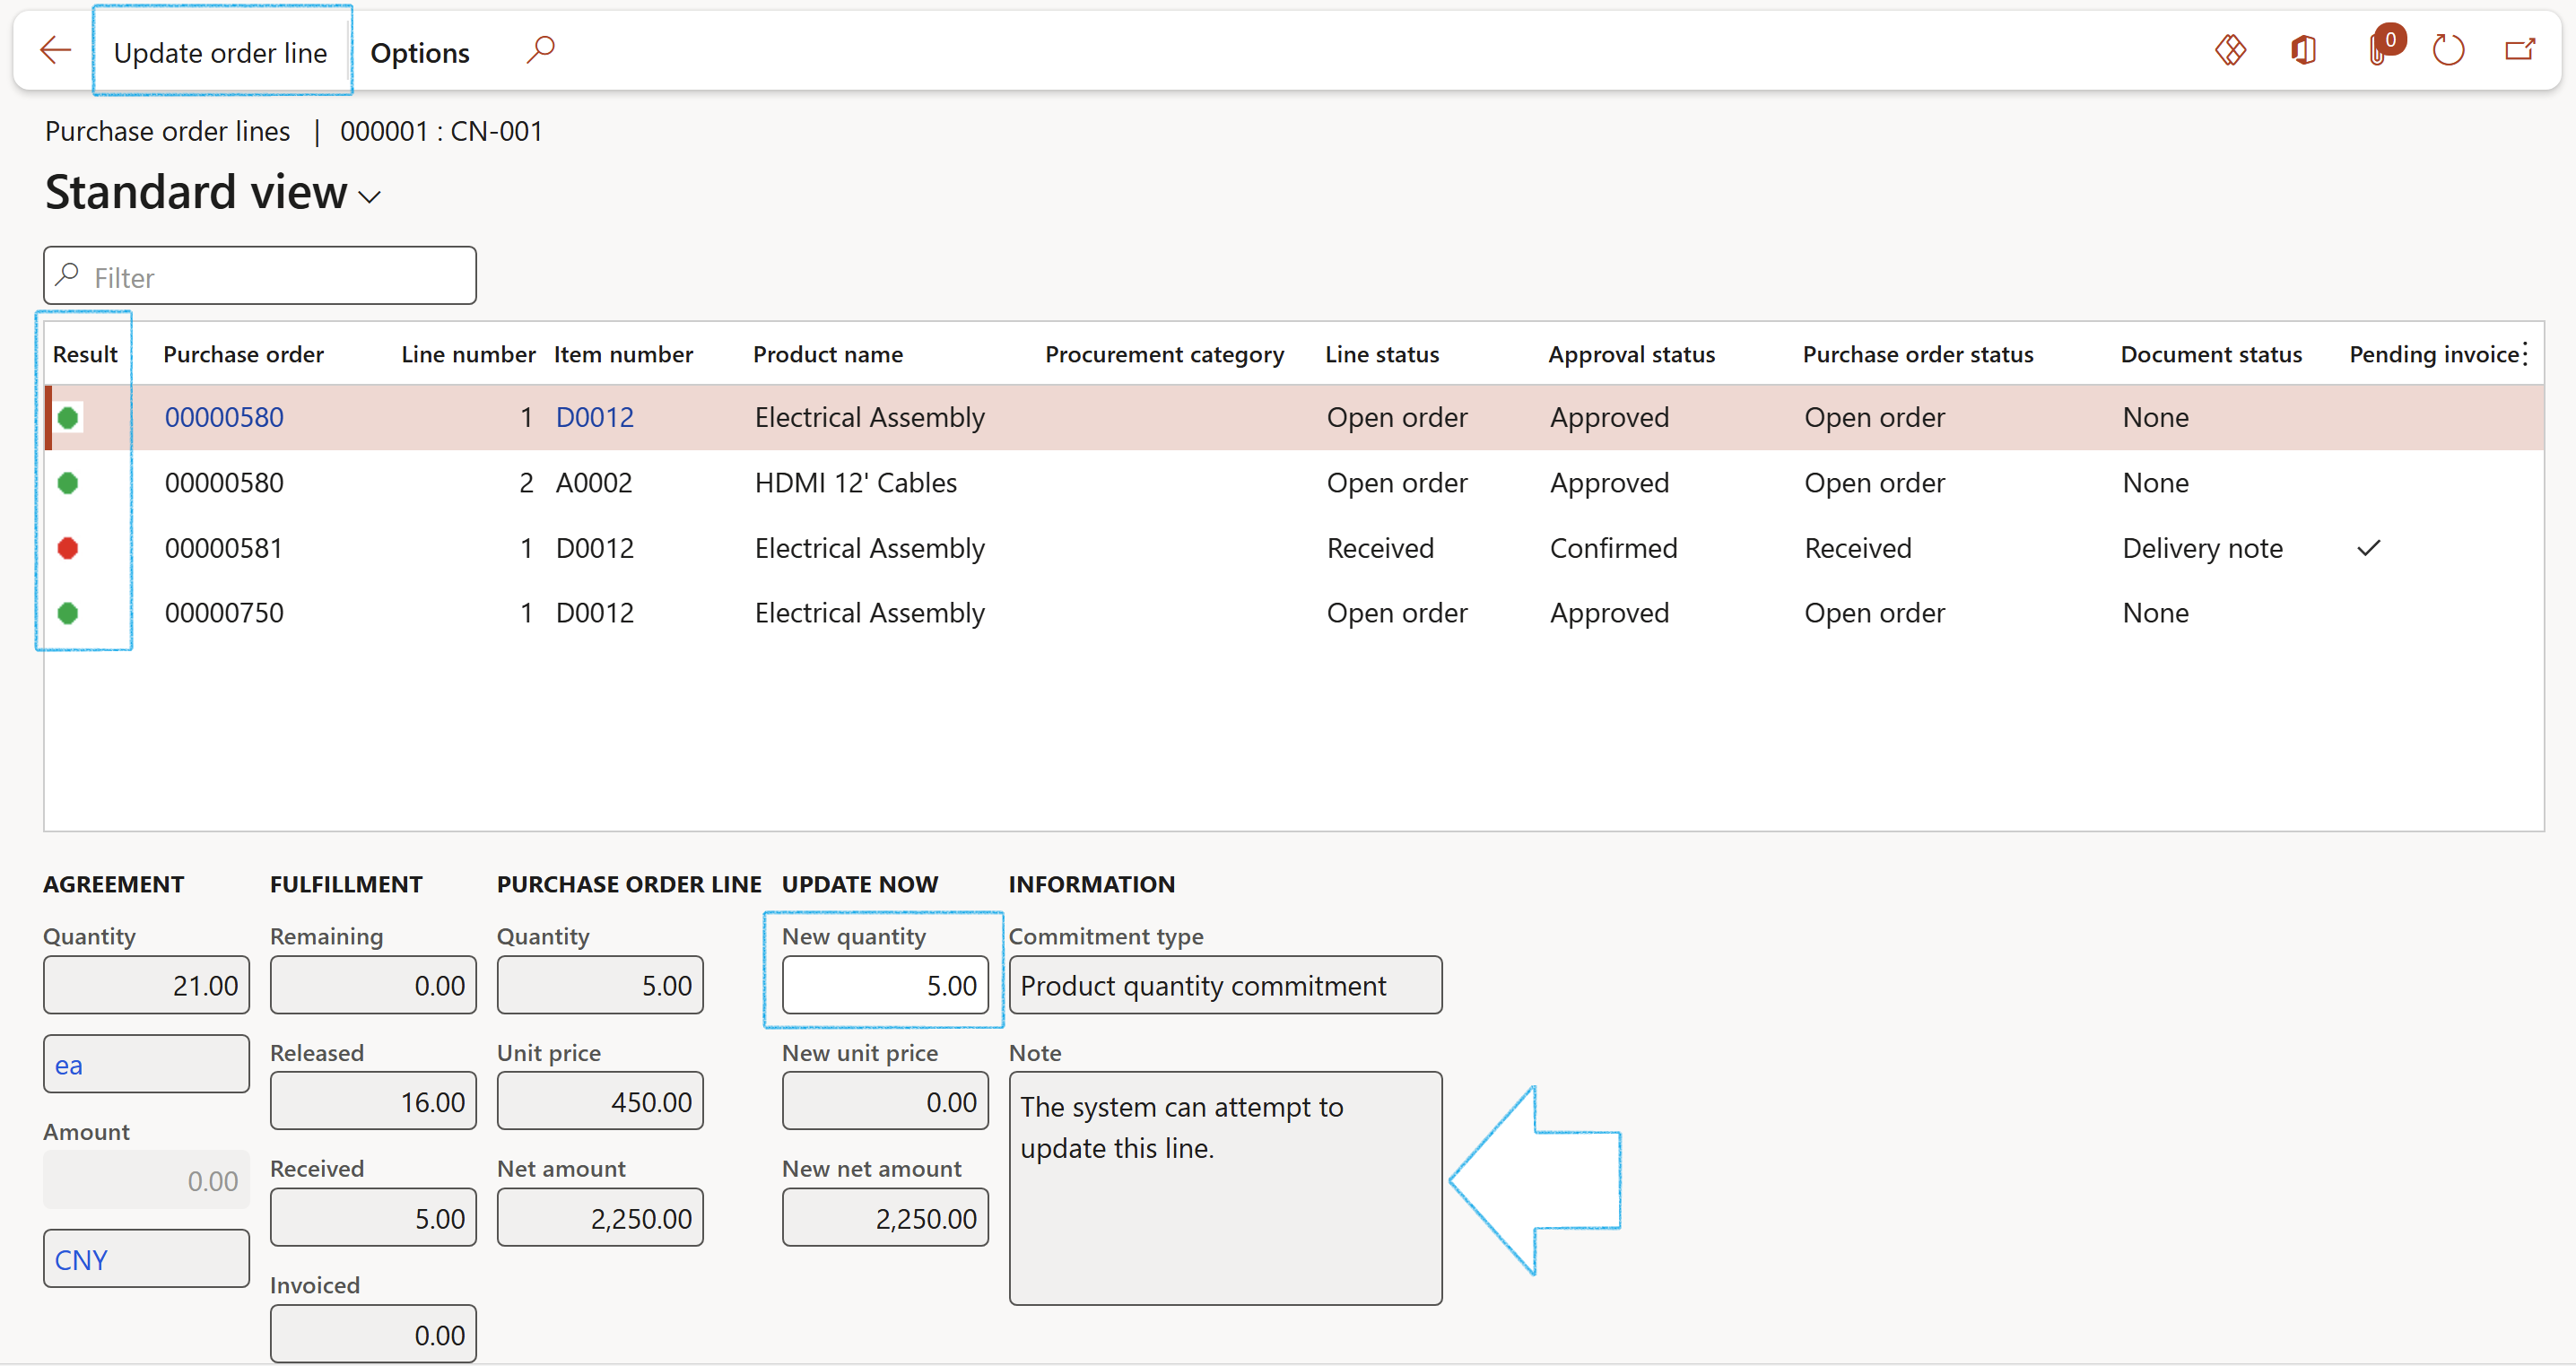
Task: Click the New unit price field
Action: [x=885, y=1101]
